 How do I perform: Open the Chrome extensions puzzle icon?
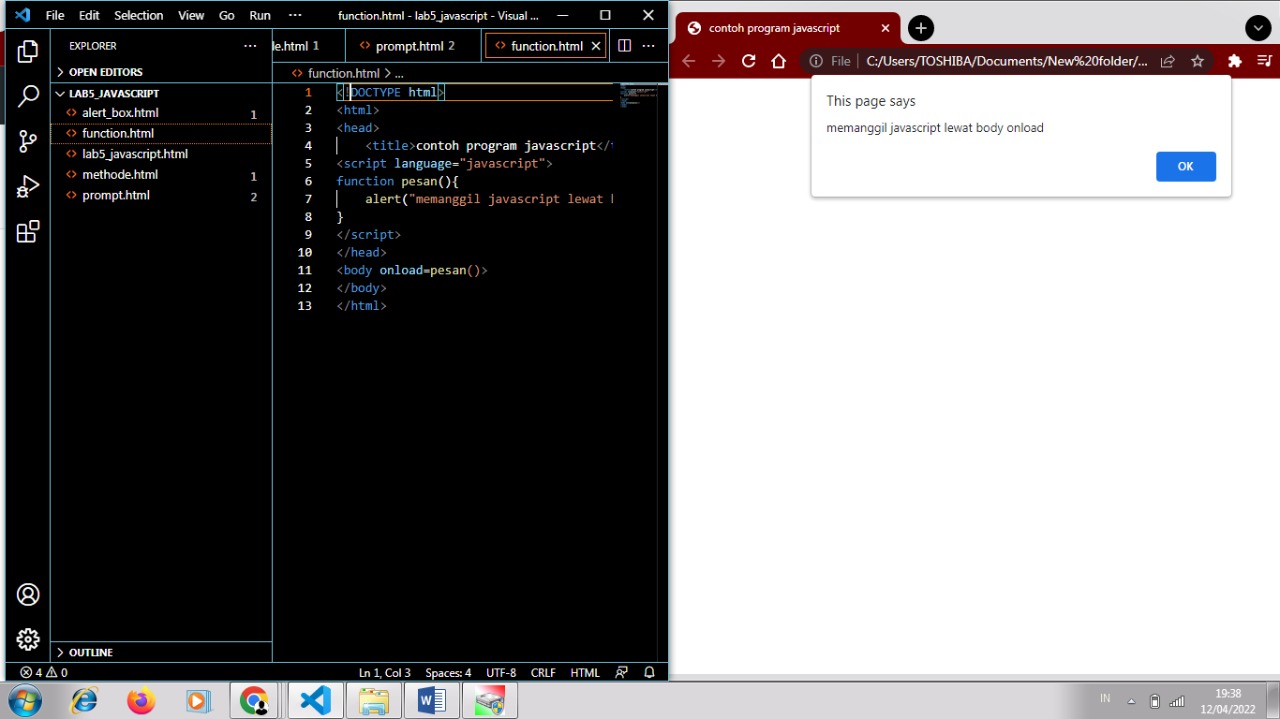(x=1234, y=61)
